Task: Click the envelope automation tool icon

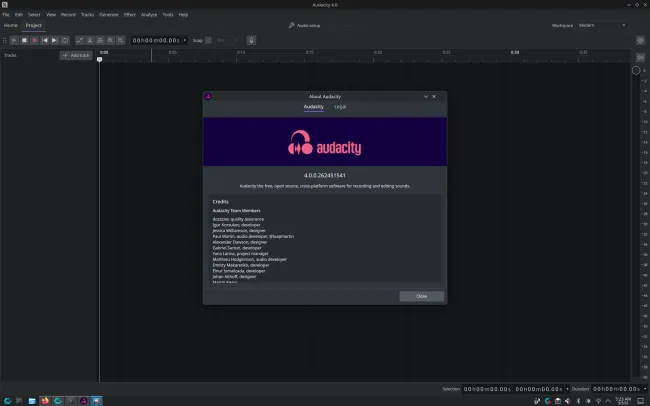Action: tap(80, 40)
